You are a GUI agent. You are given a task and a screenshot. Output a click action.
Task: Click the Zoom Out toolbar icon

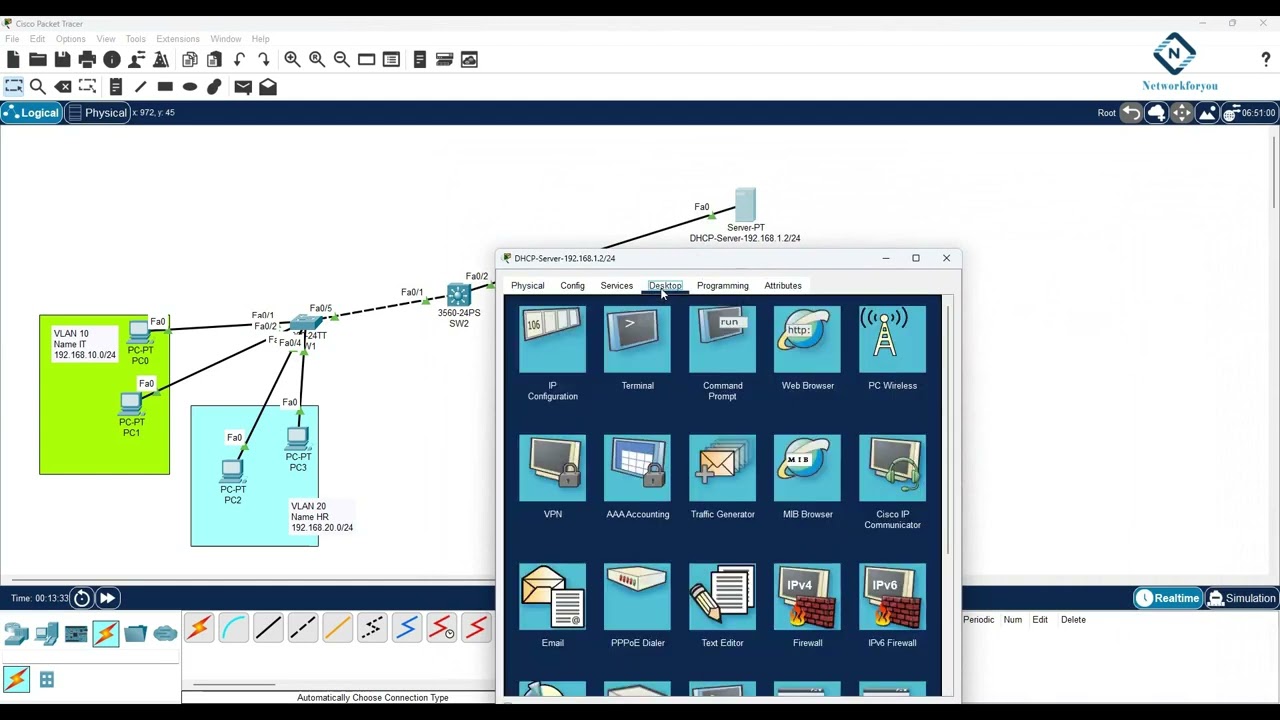click(341, 60)
